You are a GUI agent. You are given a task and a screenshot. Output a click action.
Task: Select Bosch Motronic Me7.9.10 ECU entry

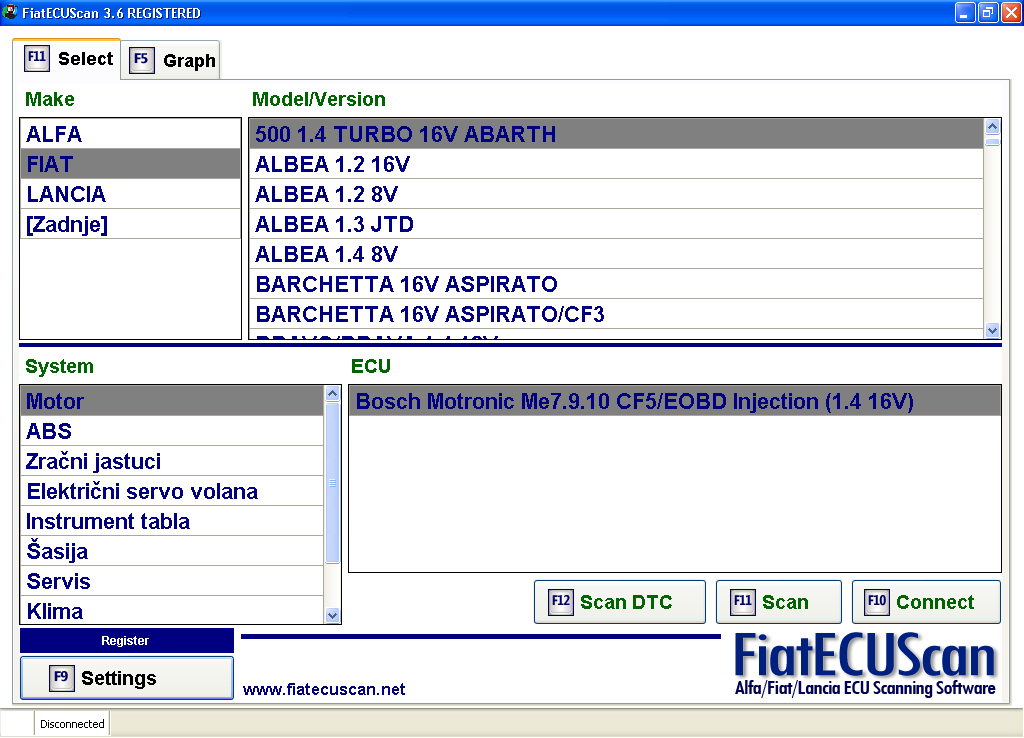coord(675,401)
